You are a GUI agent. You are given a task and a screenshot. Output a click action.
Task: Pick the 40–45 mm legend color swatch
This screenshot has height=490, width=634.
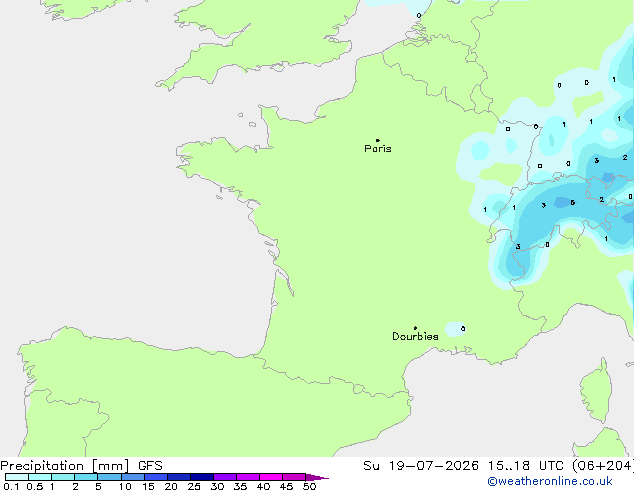(271, 477)
